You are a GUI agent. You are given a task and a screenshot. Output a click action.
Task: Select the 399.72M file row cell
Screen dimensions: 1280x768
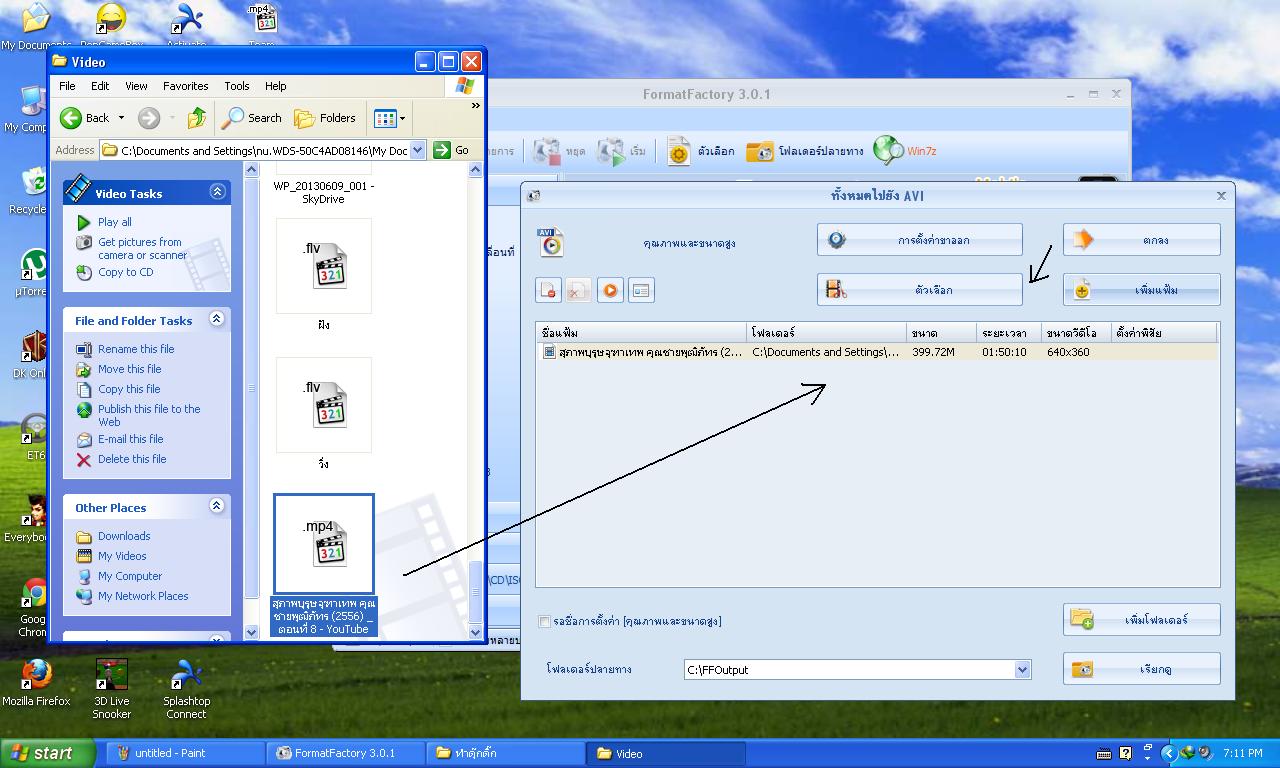[933, 352]
